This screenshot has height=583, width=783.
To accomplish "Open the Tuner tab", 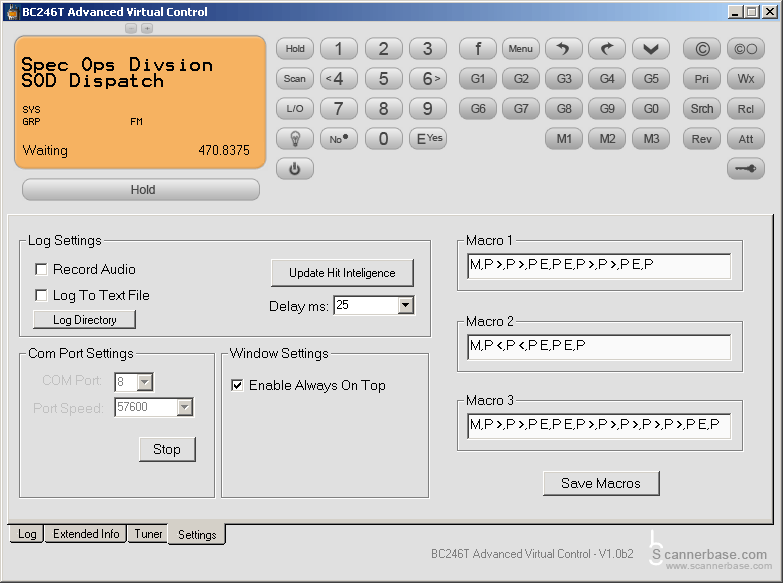I will pos(148,534).
